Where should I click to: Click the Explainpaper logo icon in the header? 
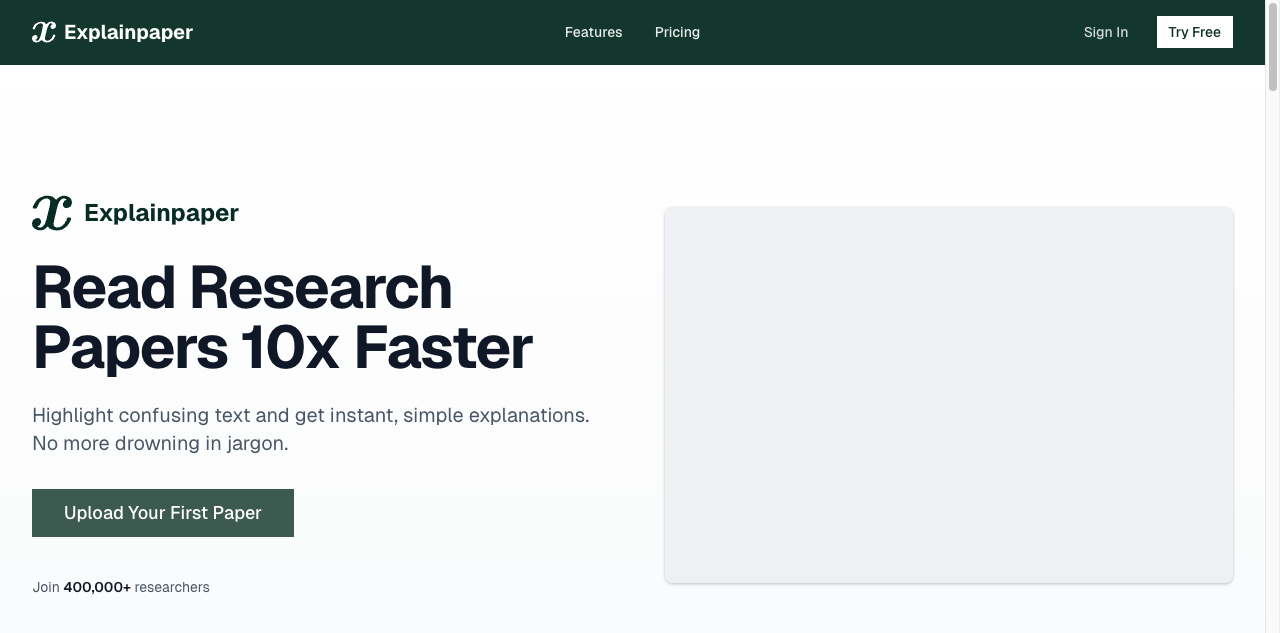tap(44, 32)
